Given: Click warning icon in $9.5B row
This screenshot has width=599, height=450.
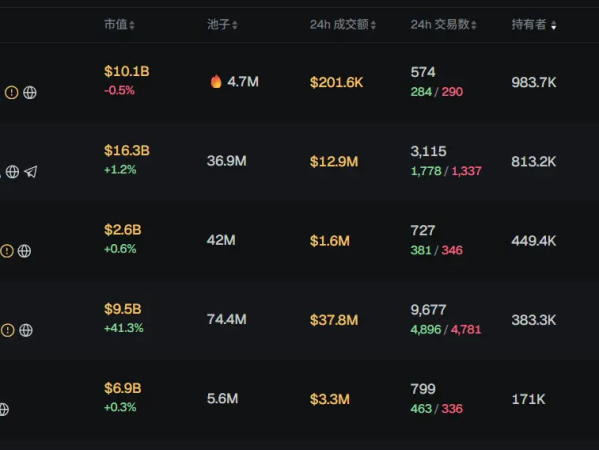Looking at the screenshot, I should [x=8, y=330].
